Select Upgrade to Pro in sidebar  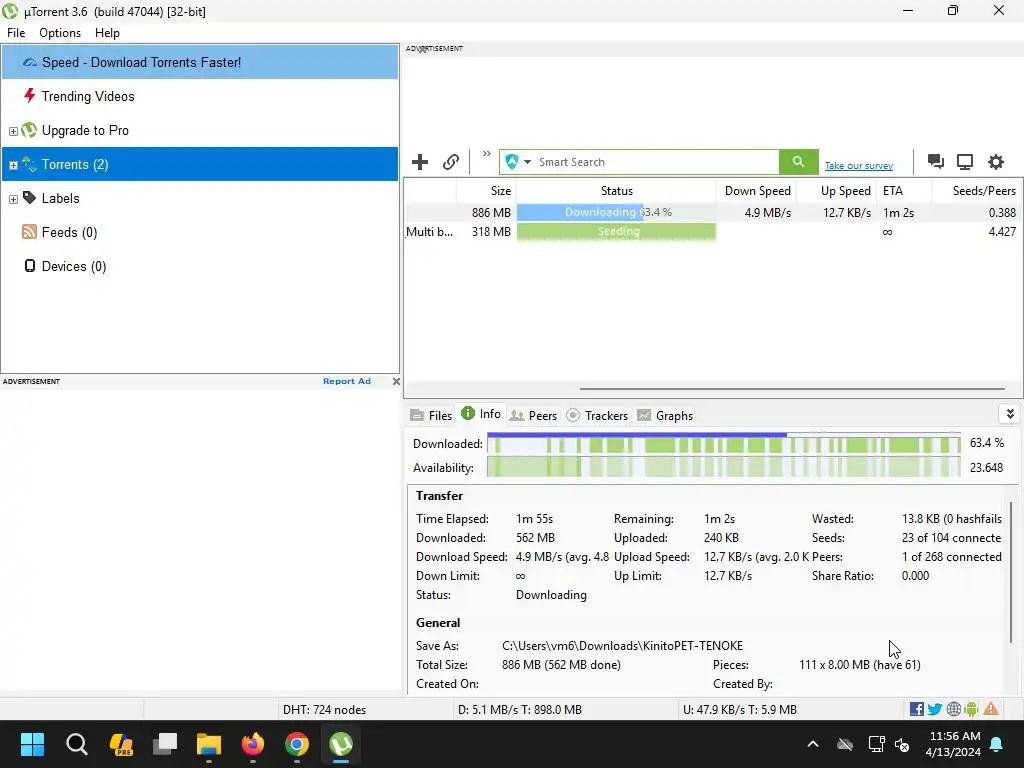click(200, 130)
